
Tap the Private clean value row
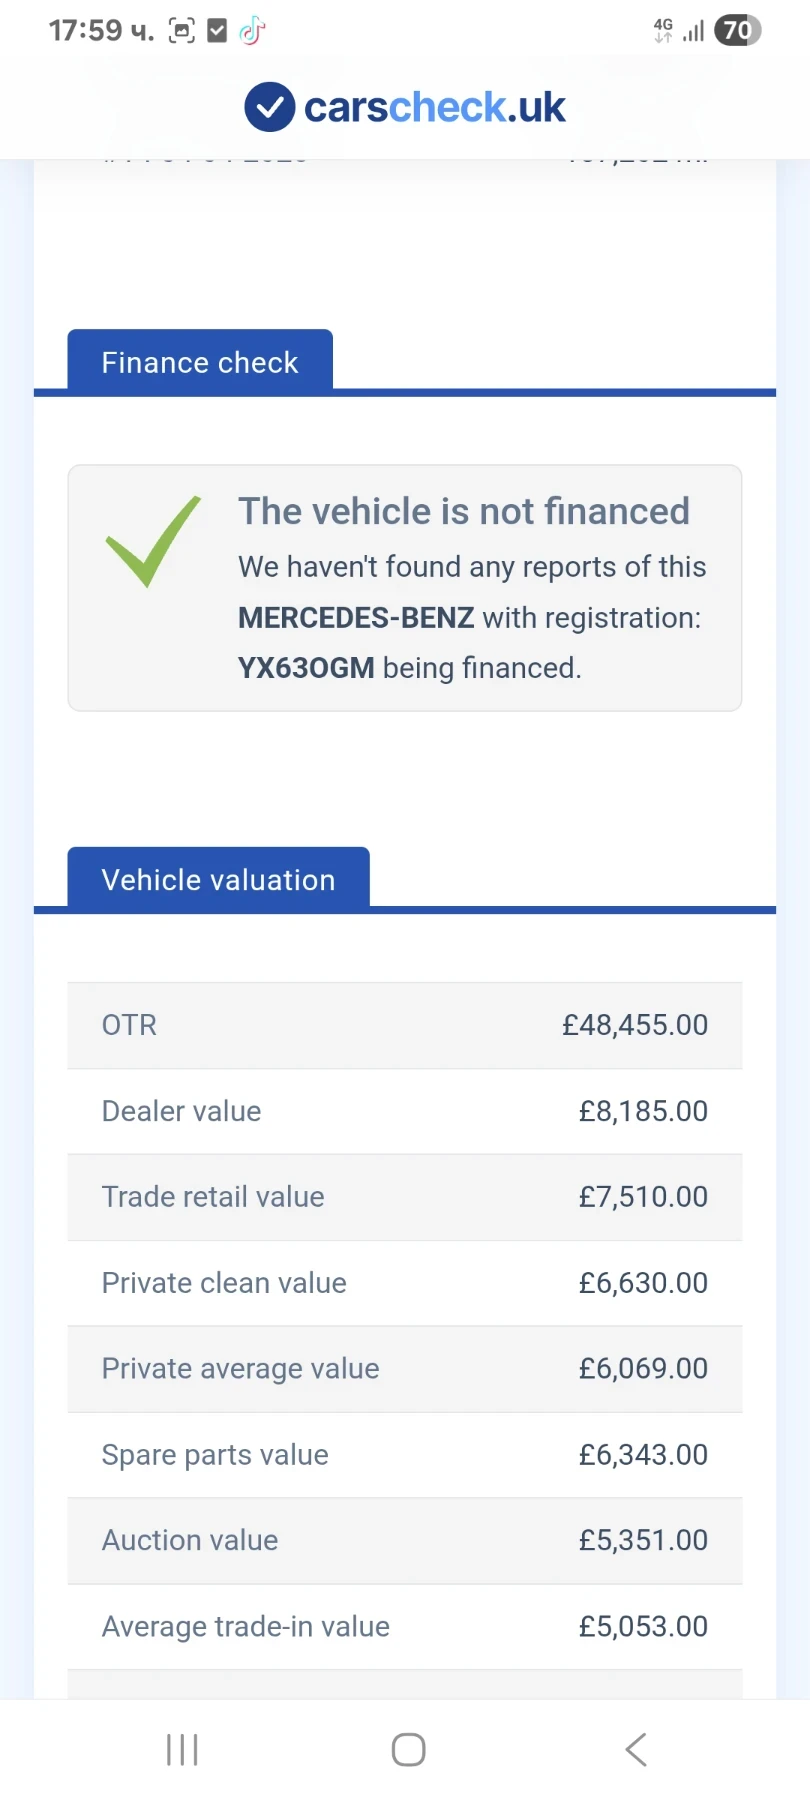[404, 1283]
